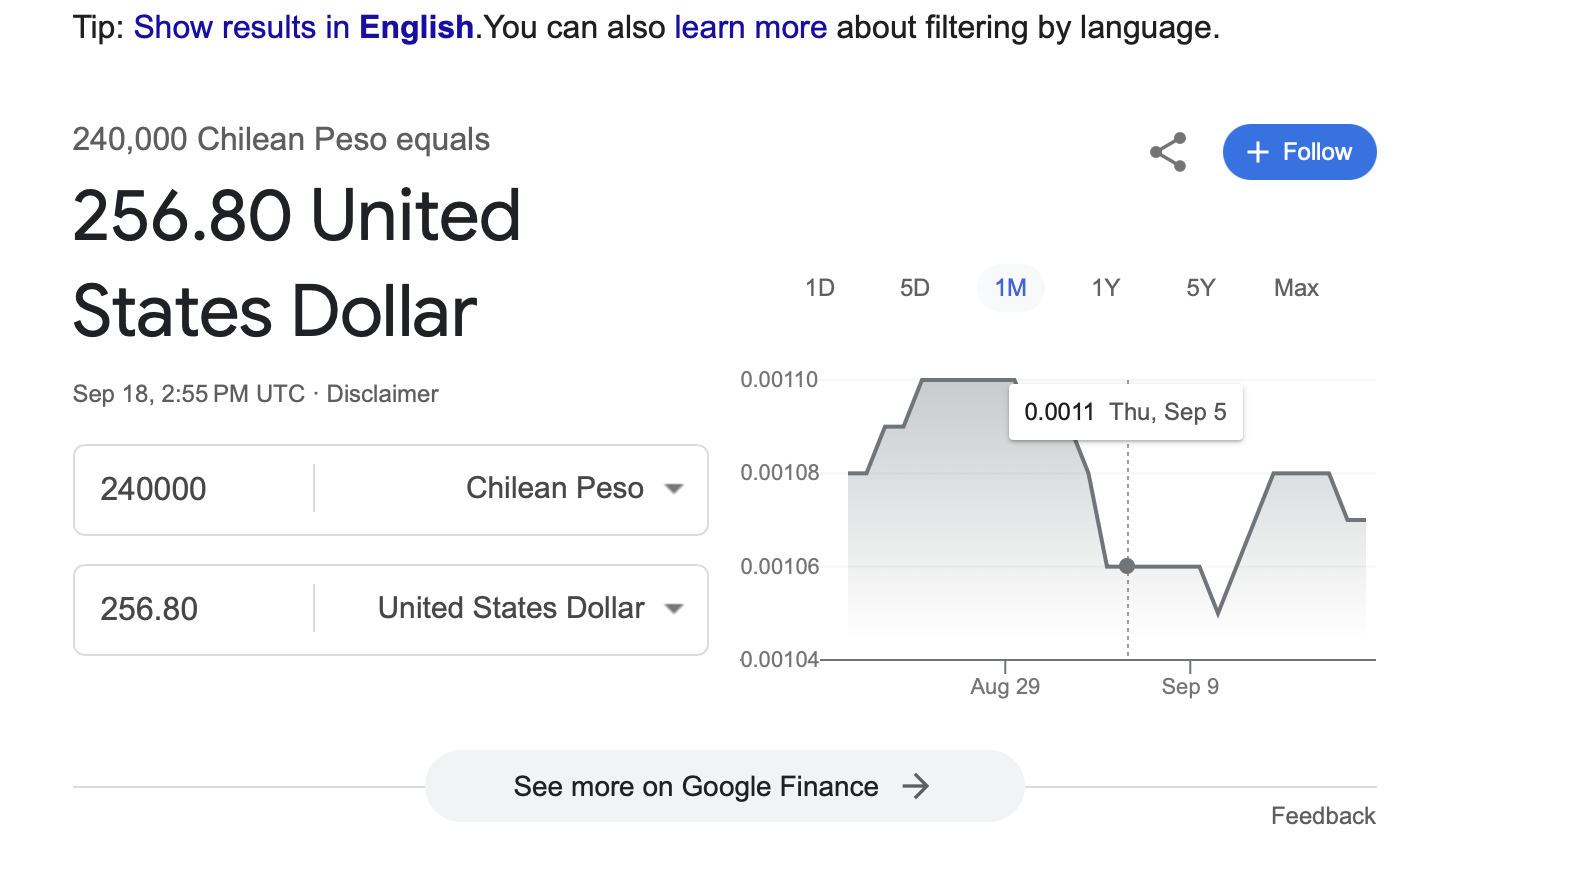Open the Chilean Peso currency dropdown arrow

pos(674,489)
